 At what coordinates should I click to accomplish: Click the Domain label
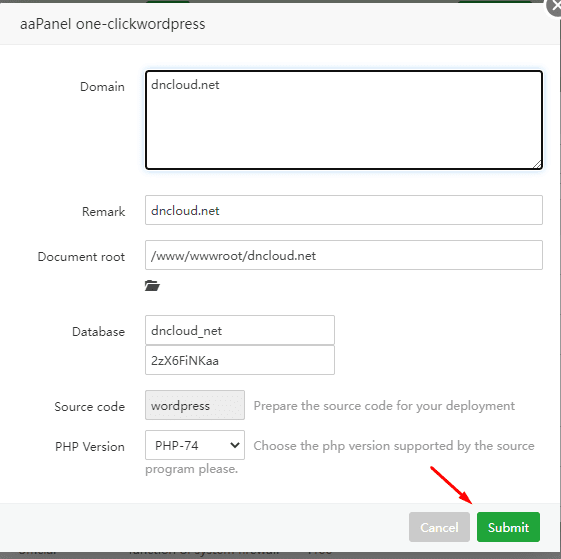coord(102,87)
